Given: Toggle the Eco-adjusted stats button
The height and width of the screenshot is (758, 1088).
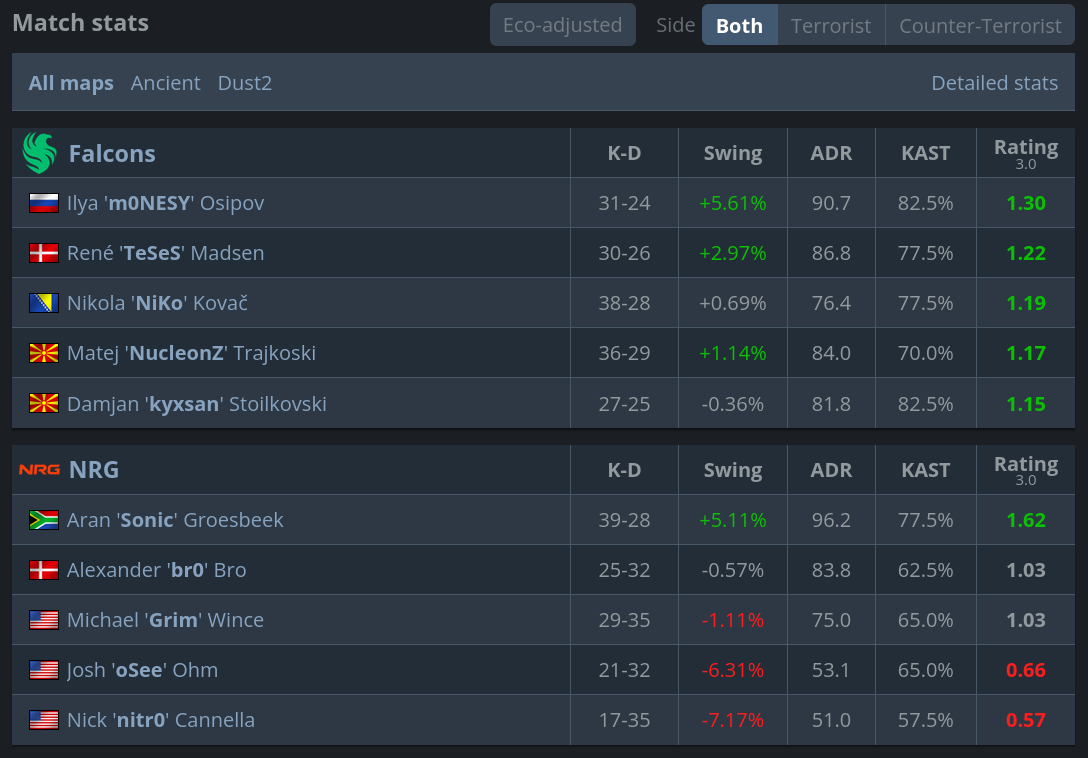Looking at the screenshot, I should click(x=562, y=25).
